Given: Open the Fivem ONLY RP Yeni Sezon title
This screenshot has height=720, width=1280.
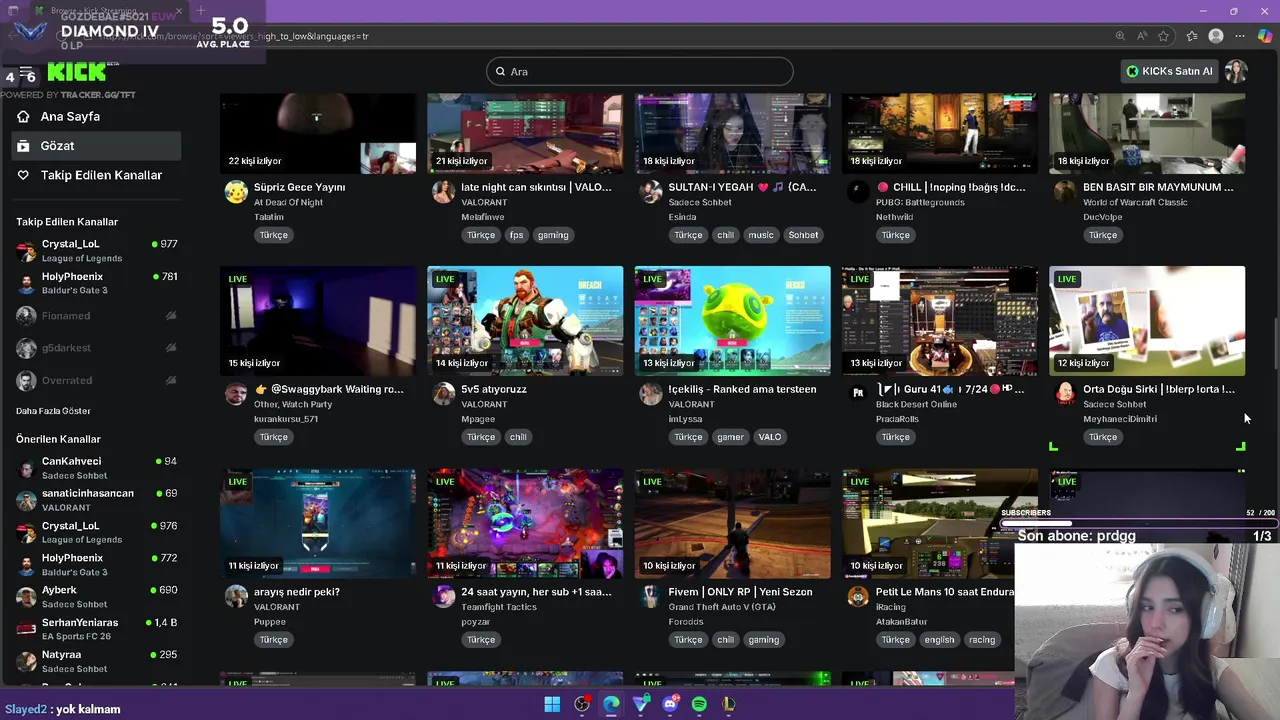Looking at the screenshot, I should tap(740, 592).
